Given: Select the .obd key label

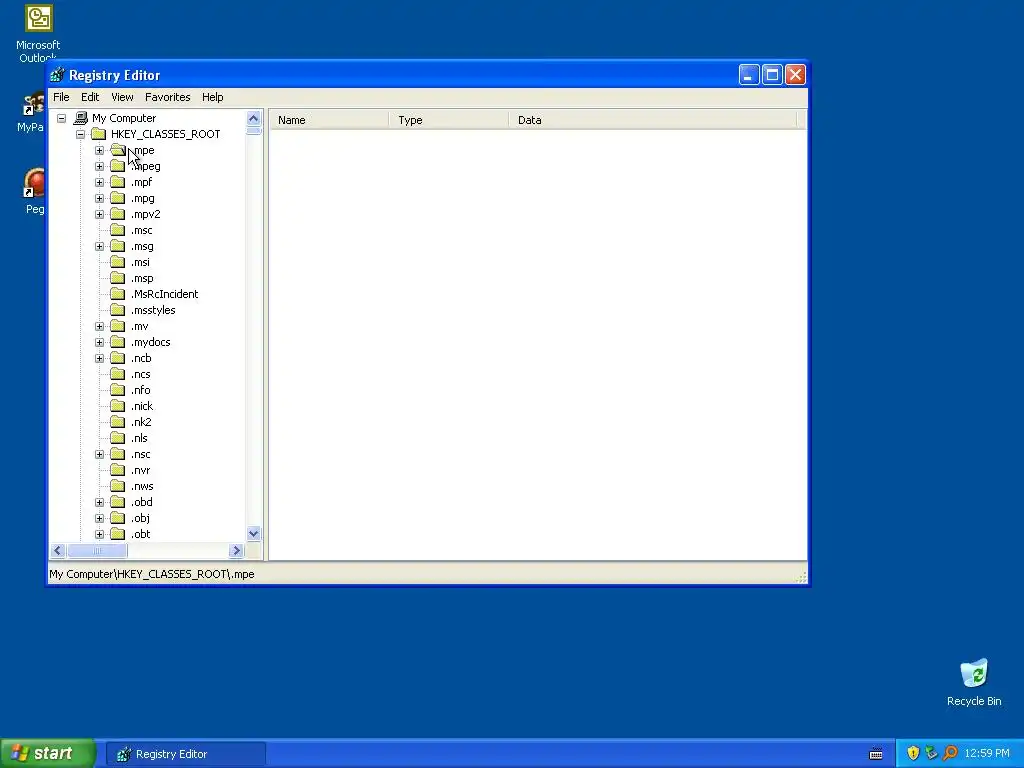Looking at the screenshot, I should click(142, 502).
